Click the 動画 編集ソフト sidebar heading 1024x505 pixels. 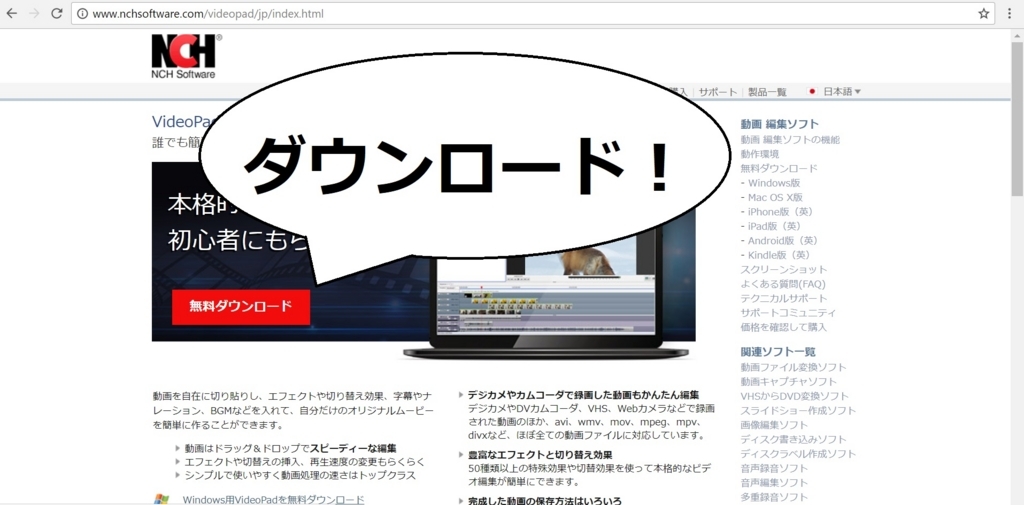pos(780,123)
